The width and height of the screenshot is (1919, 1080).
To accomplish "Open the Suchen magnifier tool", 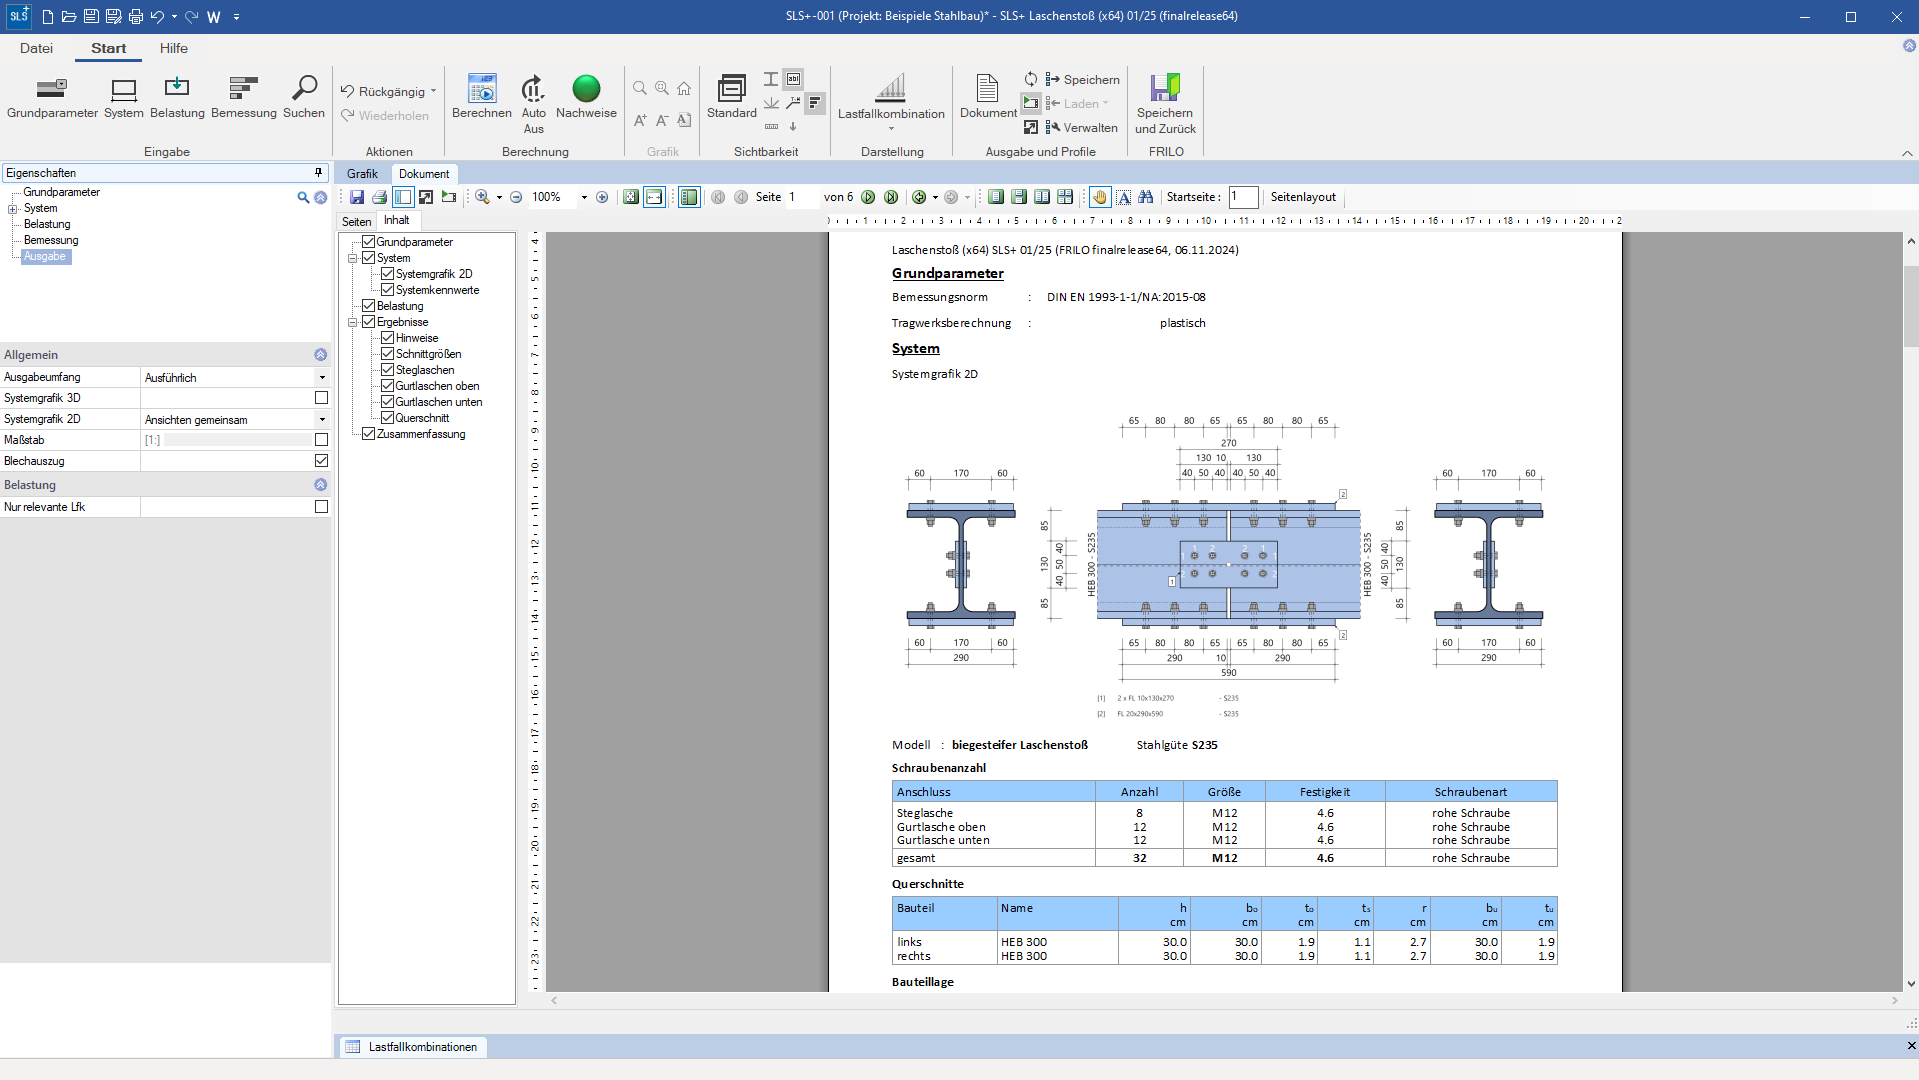I will pos(304,98).
